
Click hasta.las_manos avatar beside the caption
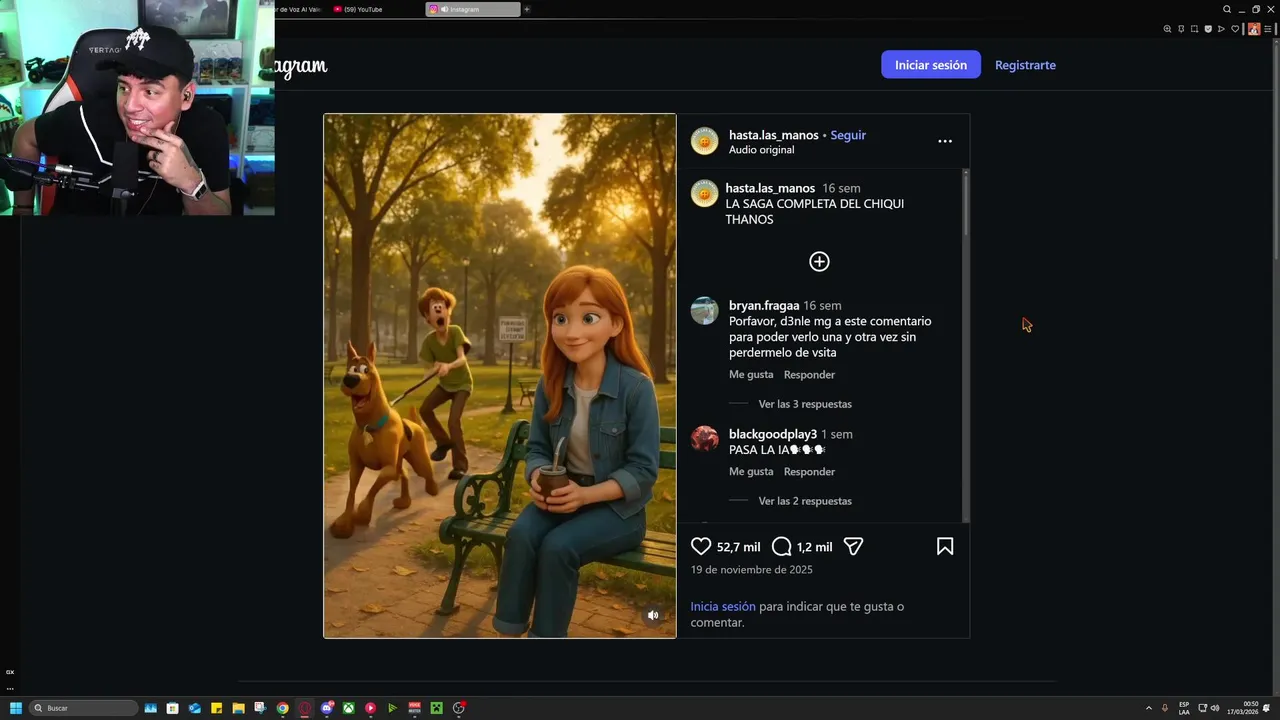click(705, 194)
